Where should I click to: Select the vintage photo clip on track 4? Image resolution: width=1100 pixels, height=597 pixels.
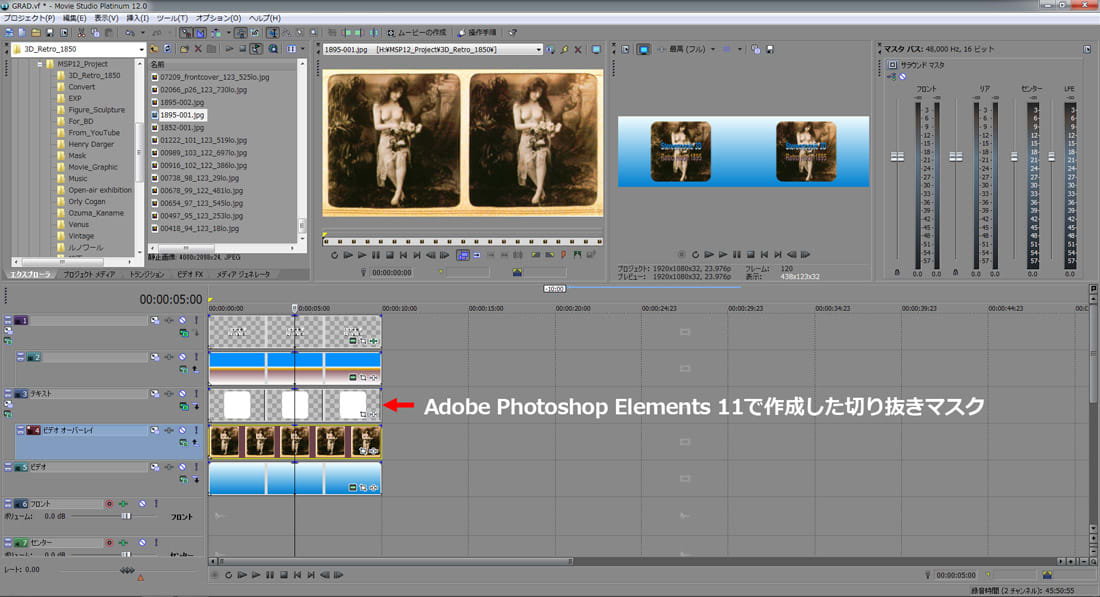point(295,442)
